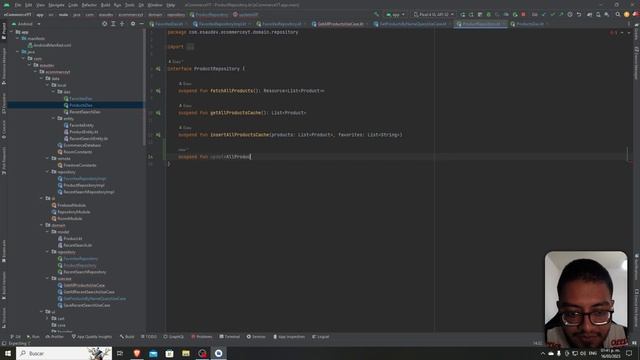The height and width of the screenshot is (360, 640).
Task: Click the Collapse All icon in Project panel
Action: coord(122,24)
